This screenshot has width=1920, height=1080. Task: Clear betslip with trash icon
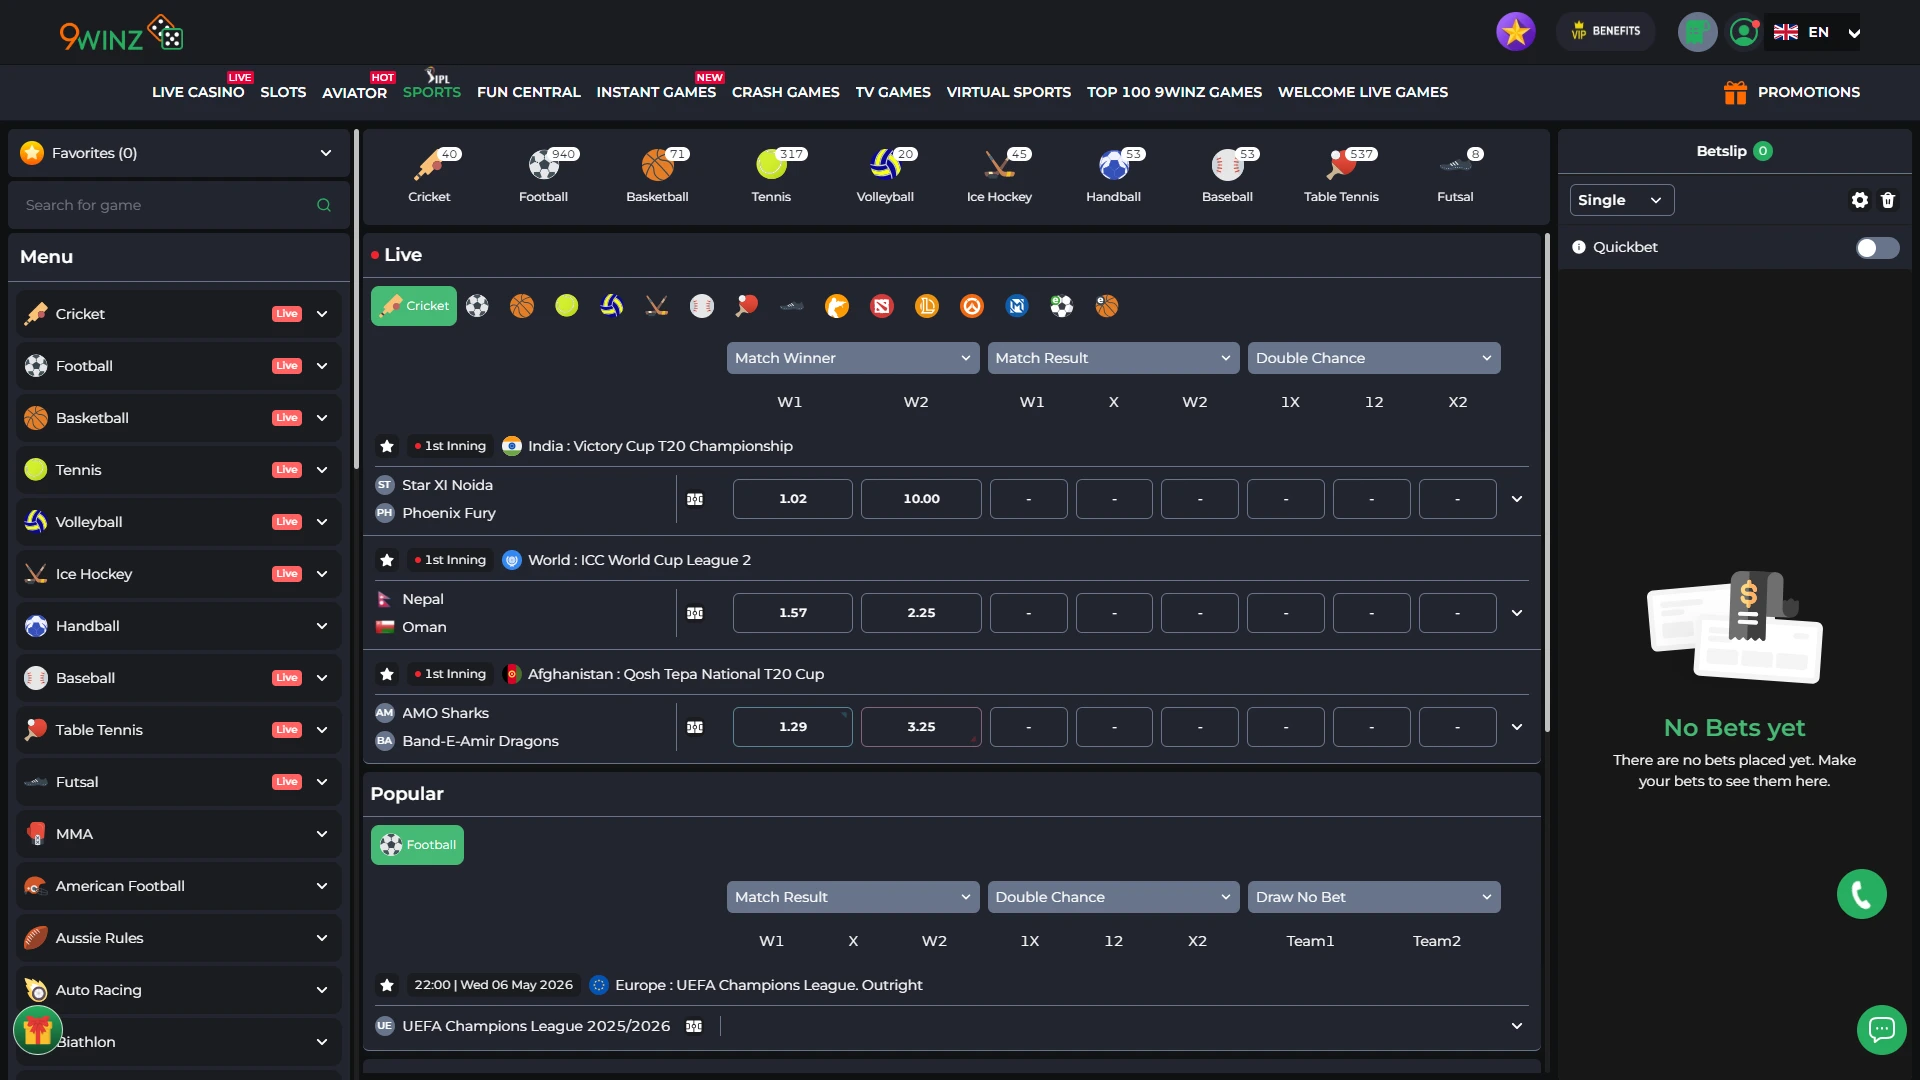click(x=1888, y=200)
